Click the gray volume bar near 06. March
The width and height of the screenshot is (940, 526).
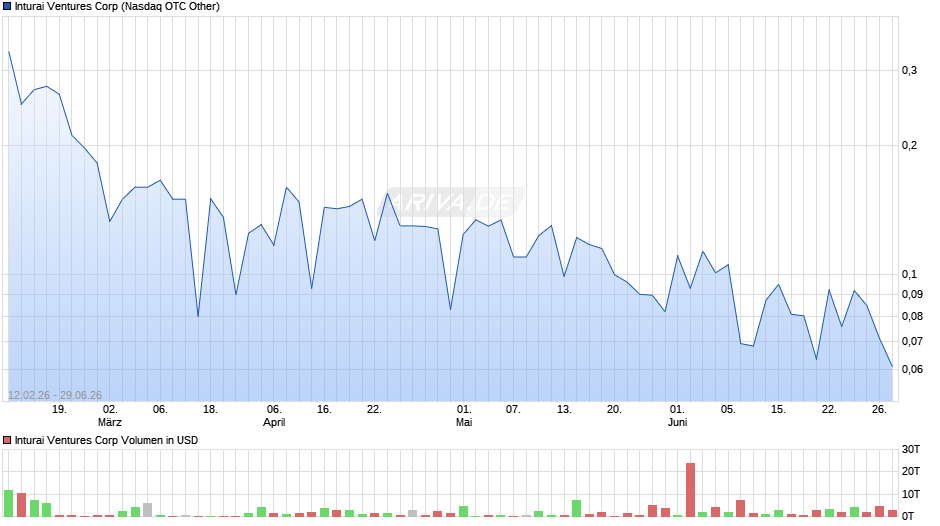(147, 510)
